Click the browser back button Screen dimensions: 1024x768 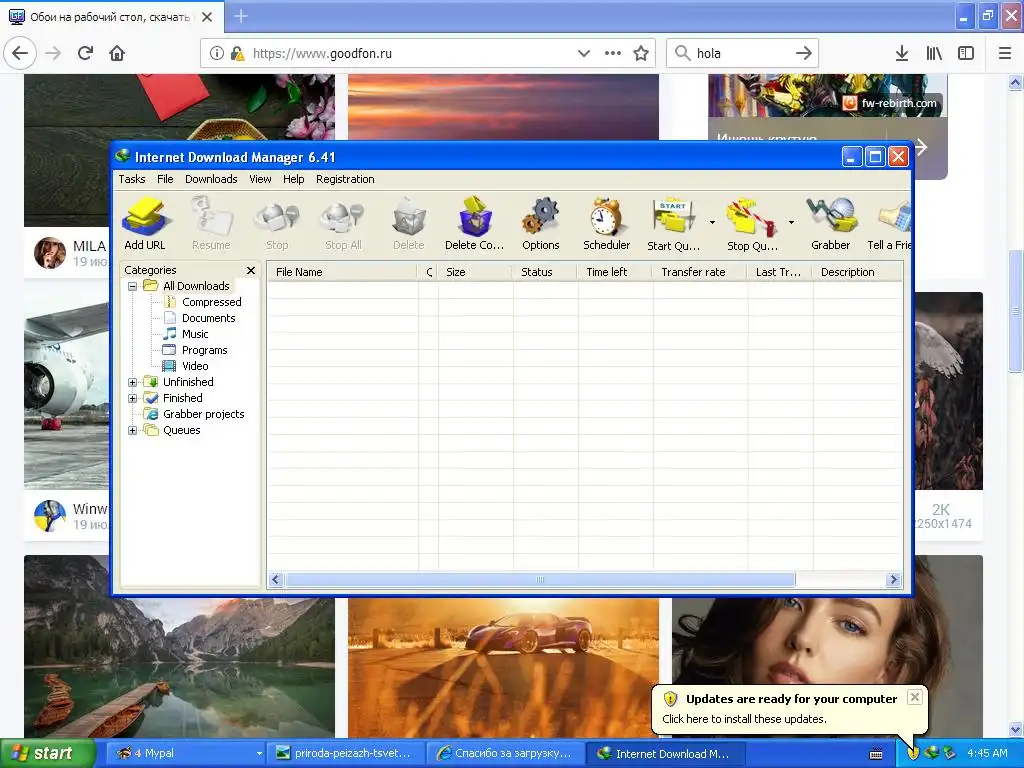(x=20, y=54)
